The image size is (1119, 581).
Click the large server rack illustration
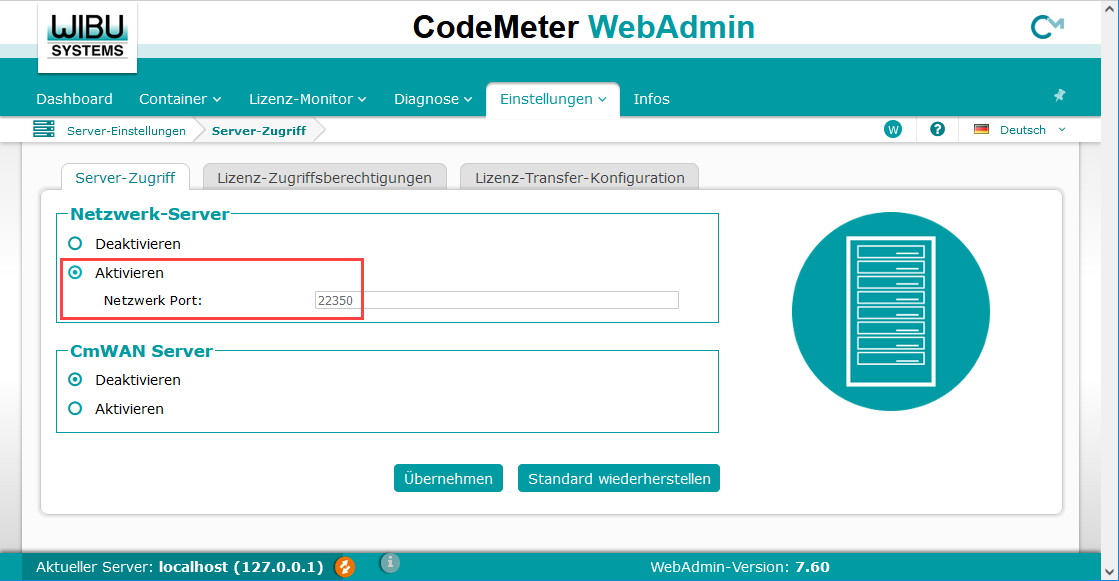tap(890, 312)
